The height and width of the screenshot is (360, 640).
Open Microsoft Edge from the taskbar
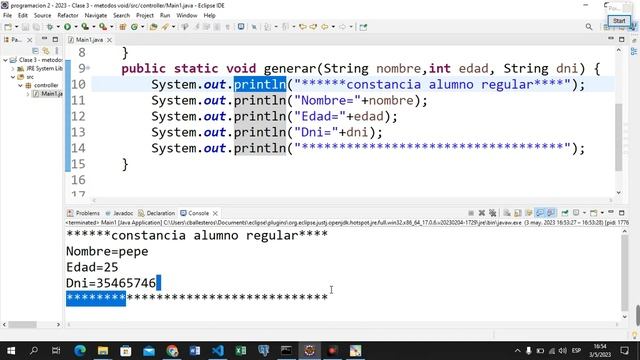pos(80,351)
